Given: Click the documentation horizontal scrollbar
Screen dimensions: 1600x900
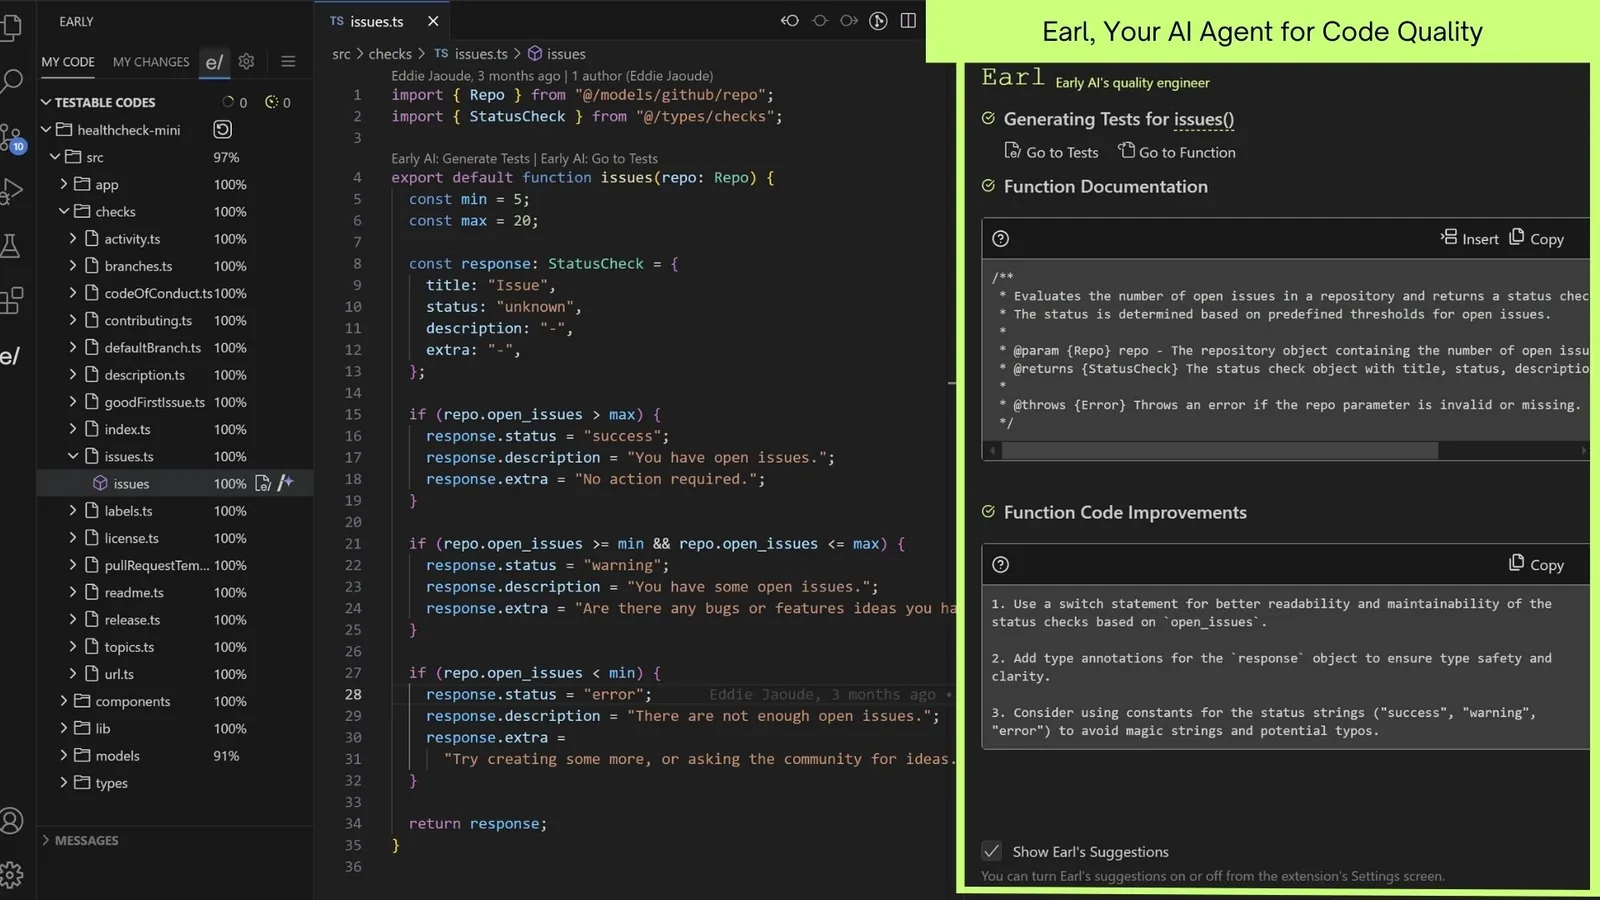Looking at the screenshot, I should coord(1220,451).
